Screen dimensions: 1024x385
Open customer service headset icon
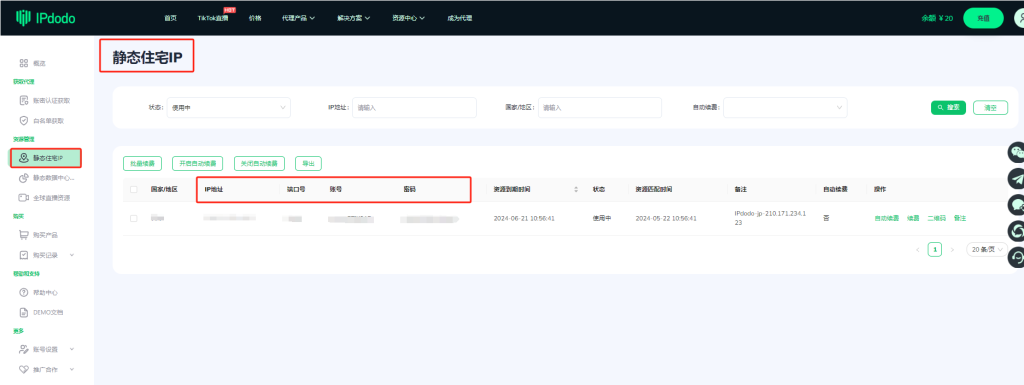1016,256
